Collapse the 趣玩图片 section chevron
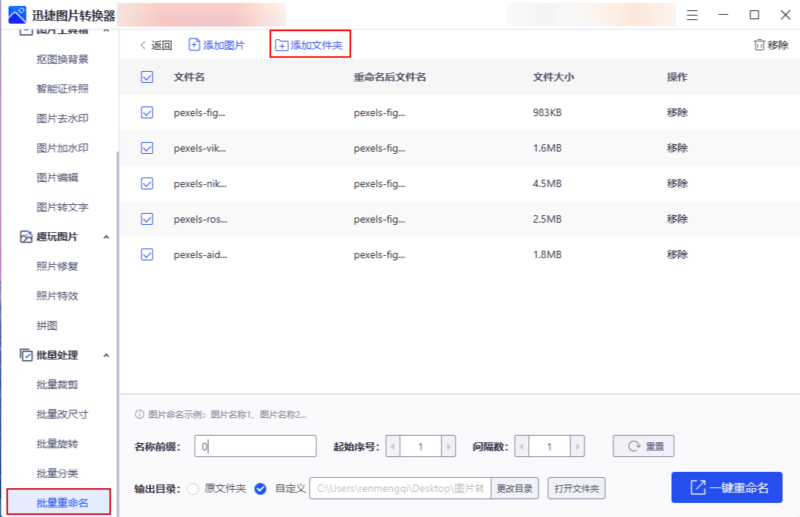This screenshot has height=517, width=800. click(x=106, y=237)
